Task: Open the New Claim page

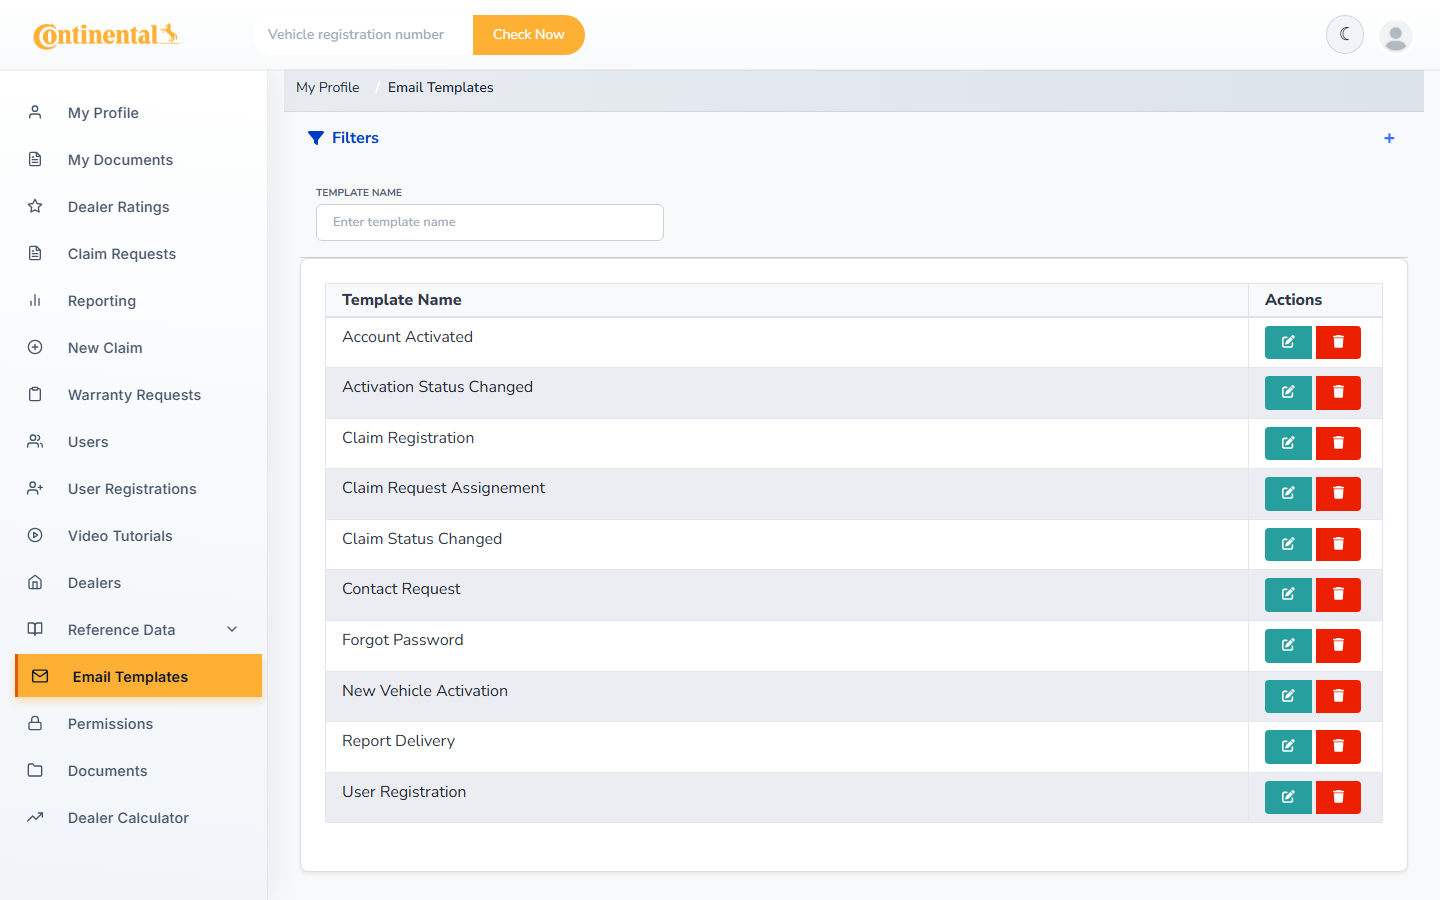Action: coord(134,348)
